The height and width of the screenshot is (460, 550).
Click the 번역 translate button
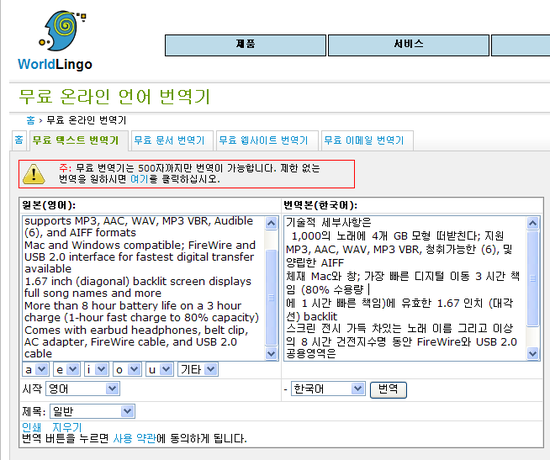click(388, 390)
